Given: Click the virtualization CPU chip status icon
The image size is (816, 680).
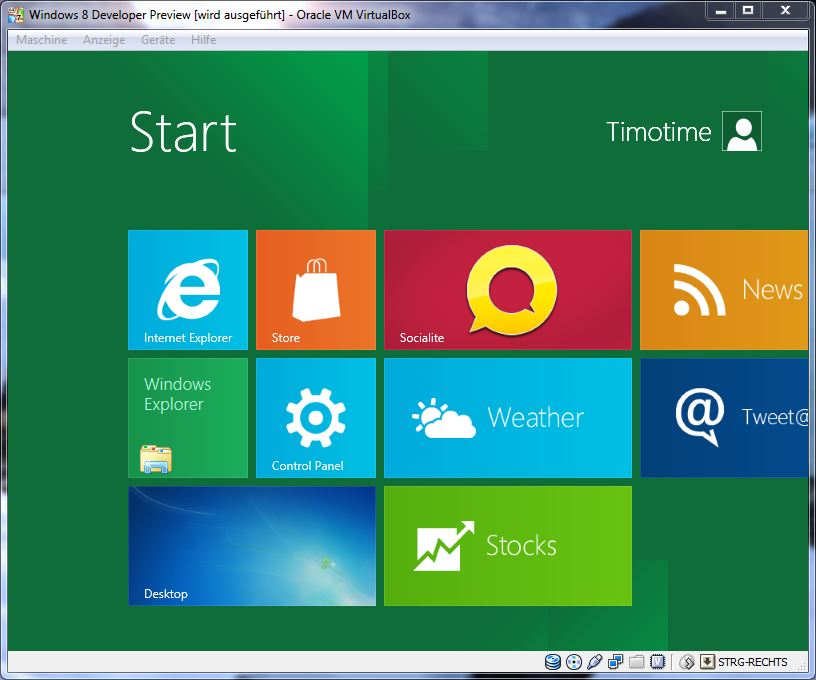Looking at the screenshot, I should [658, 662].
